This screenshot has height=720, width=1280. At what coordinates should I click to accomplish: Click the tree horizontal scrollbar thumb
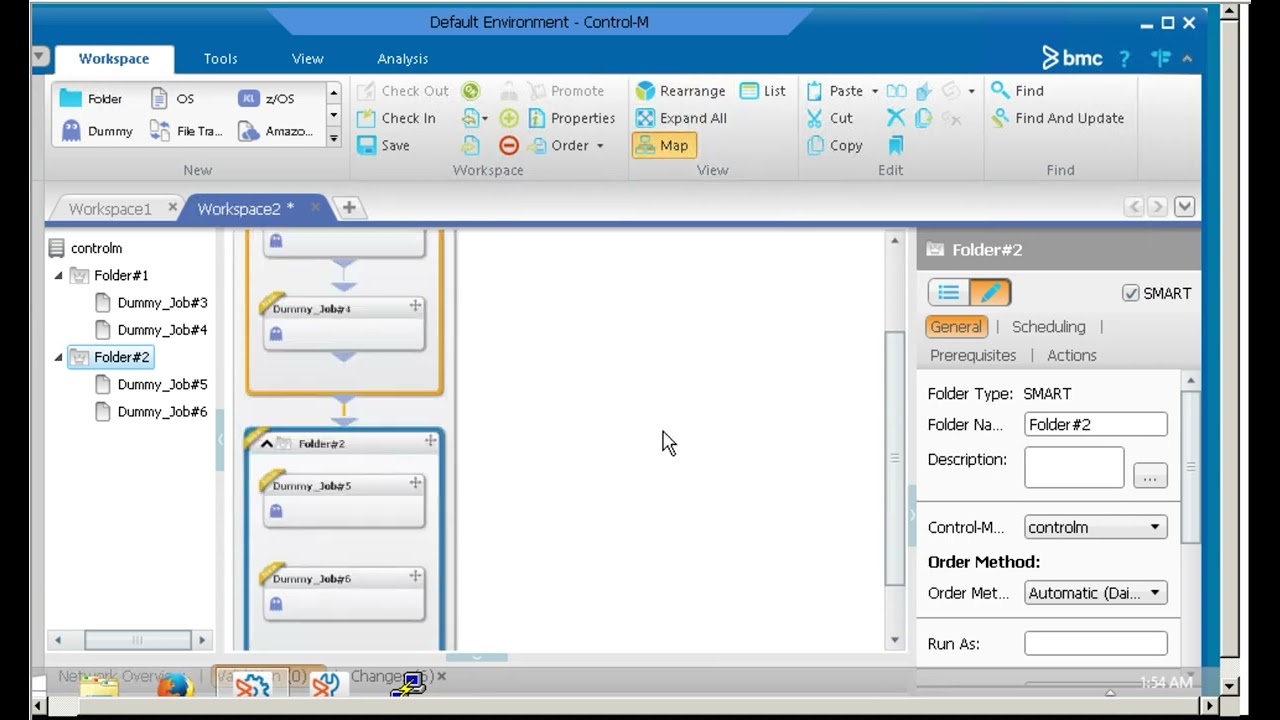[137, 640]
